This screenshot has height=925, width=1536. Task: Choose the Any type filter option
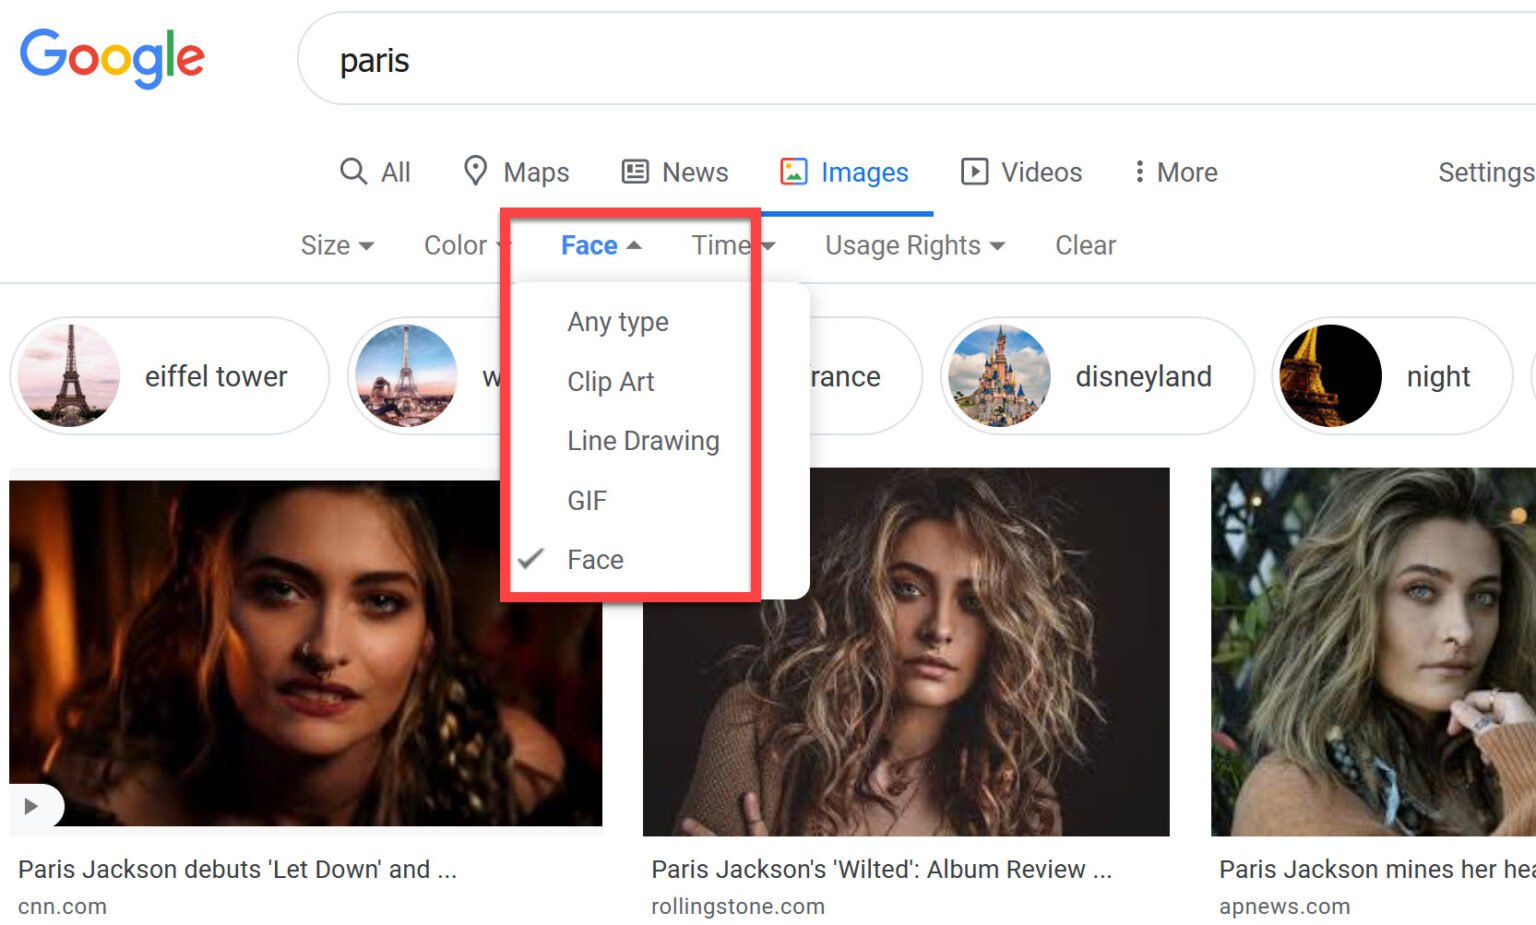[x=618, y=321]
